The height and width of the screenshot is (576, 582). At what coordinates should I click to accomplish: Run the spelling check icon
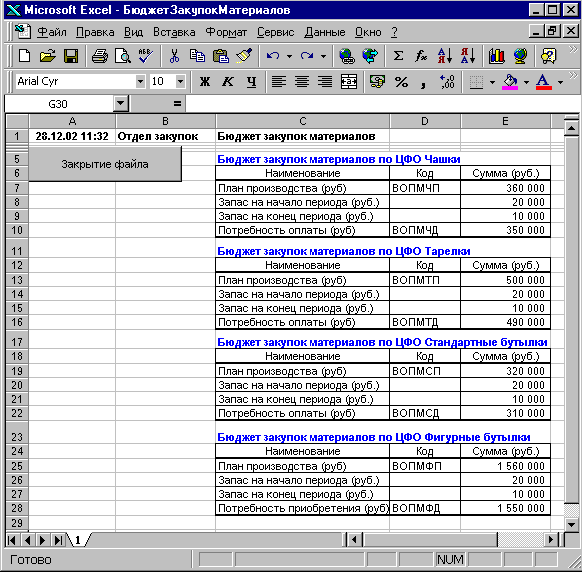pos(146,56)
